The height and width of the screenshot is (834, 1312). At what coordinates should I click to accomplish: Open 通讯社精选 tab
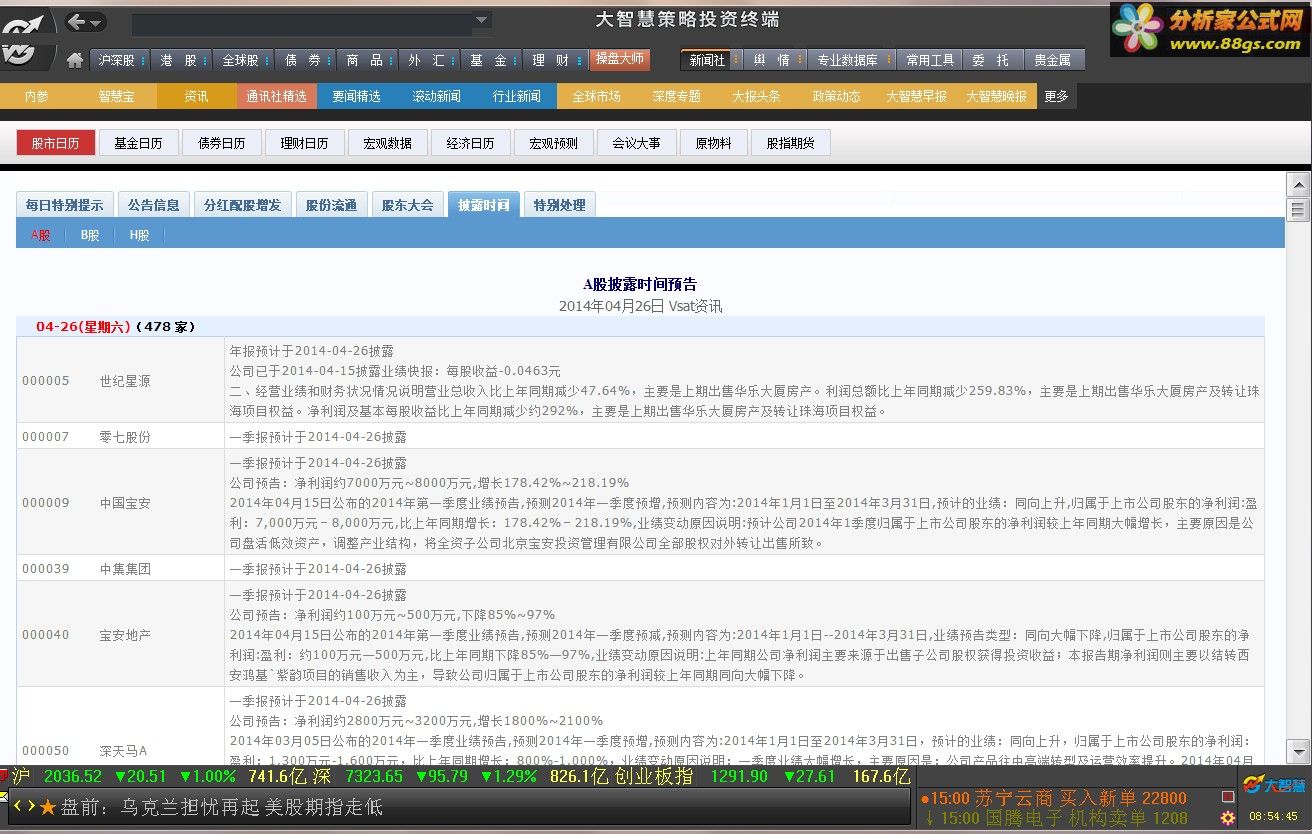pyautogui.click(x=277, y=96)
